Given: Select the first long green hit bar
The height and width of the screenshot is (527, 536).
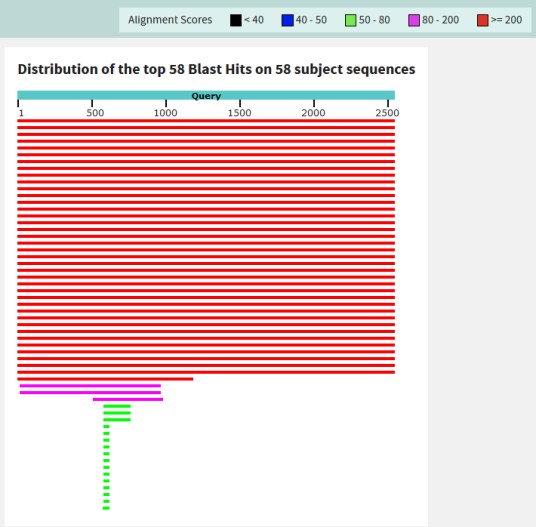Looking at the screenshot, I should [x=117, y=406].
